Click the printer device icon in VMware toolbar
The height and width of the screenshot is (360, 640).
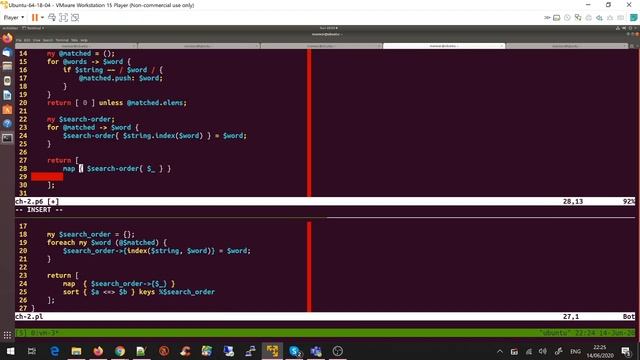point(589,18)
